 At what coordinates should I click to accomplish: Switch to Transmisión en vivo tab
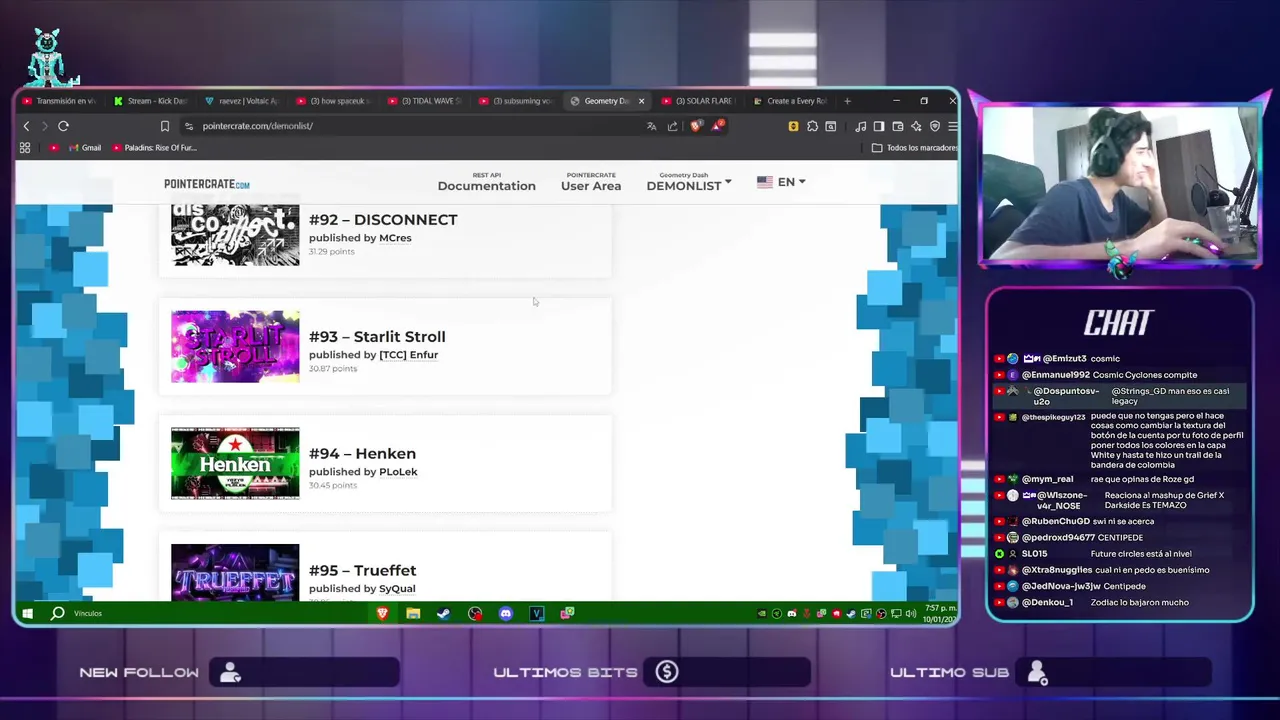click(59, 101)
